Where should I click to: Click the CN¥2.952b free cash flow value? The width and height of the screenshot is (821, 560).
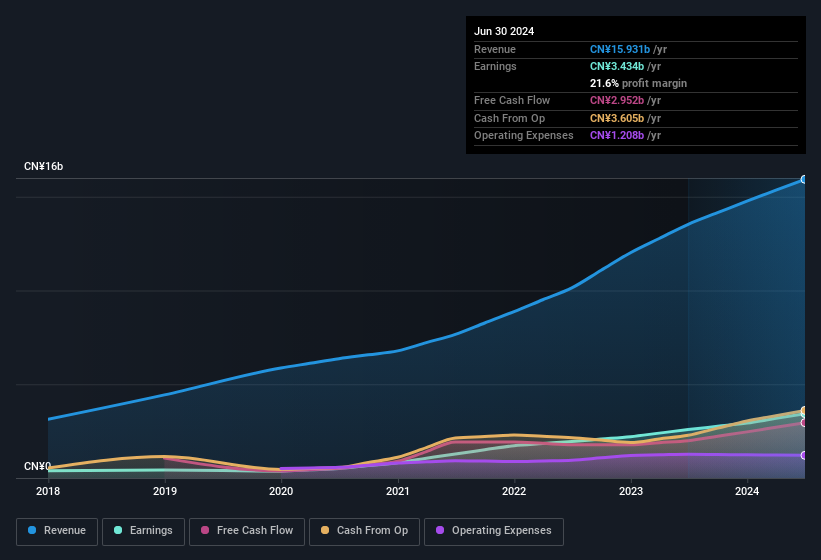pyautogui.click(x=617, y=100)
